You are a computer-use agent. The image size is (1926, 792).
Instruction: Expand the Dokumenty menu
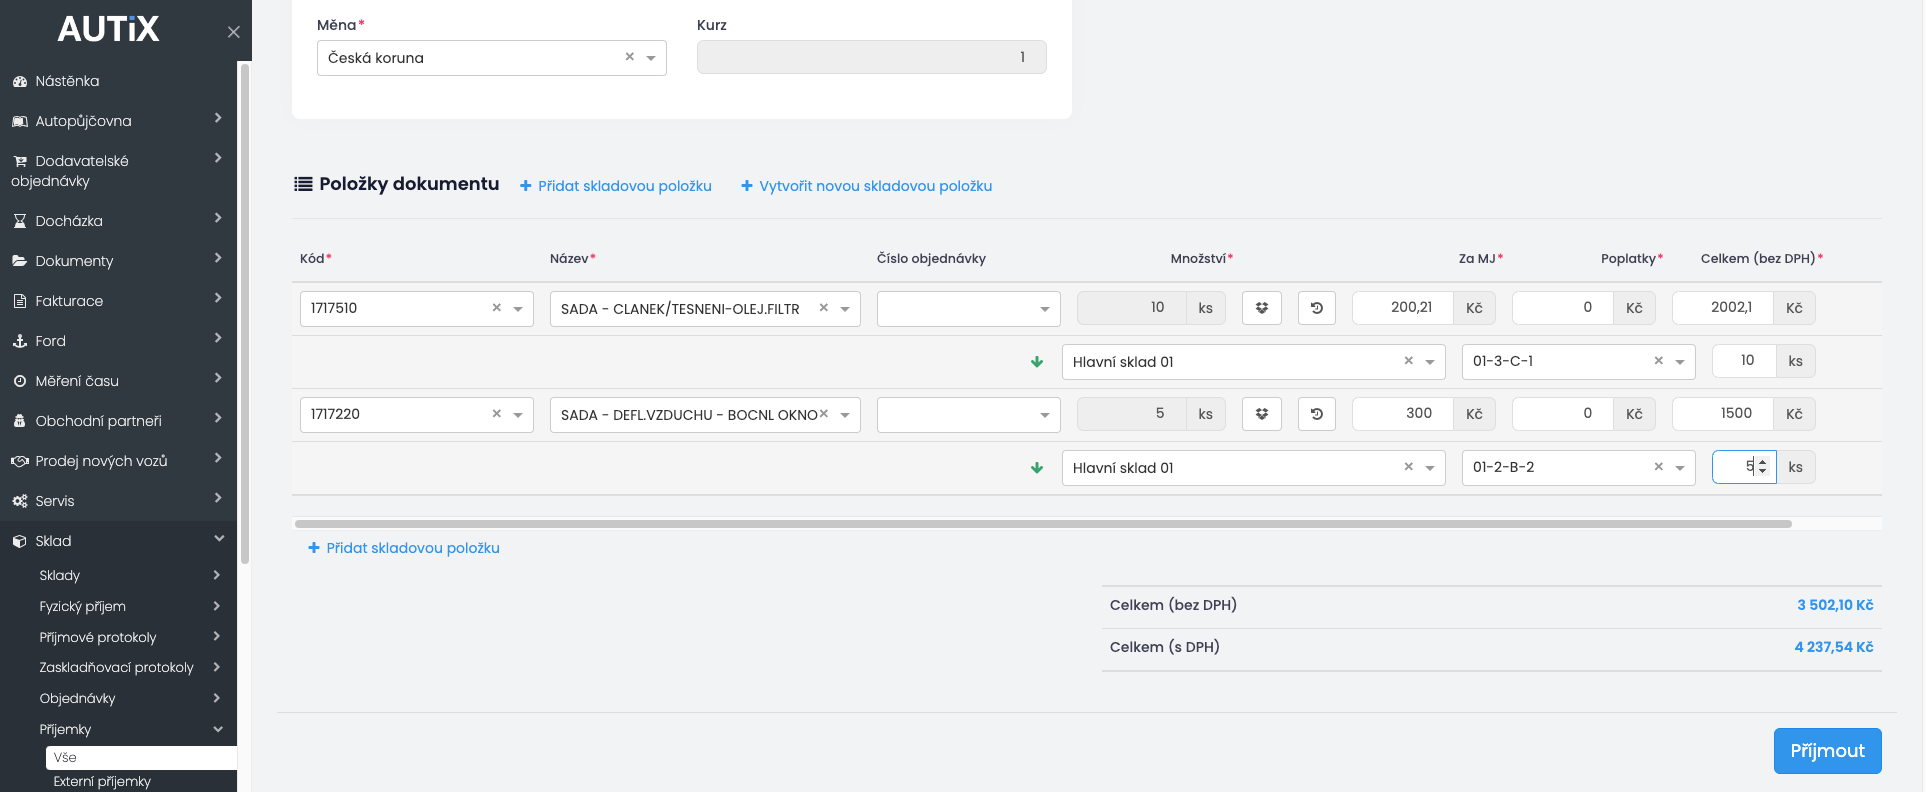coord(218,258)
